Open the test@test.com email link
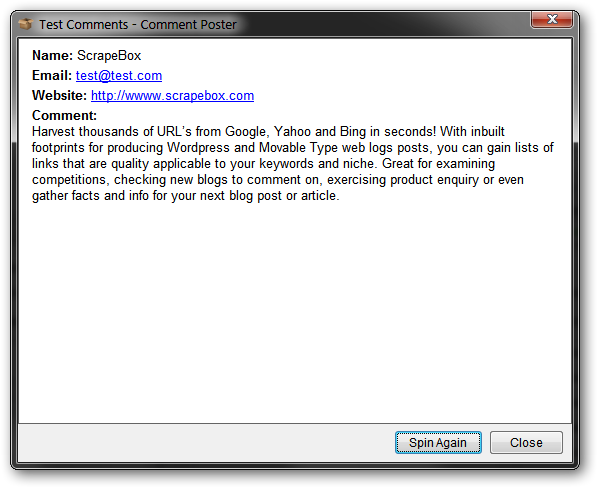Screen dimensions: 598x488 (119, 75)
